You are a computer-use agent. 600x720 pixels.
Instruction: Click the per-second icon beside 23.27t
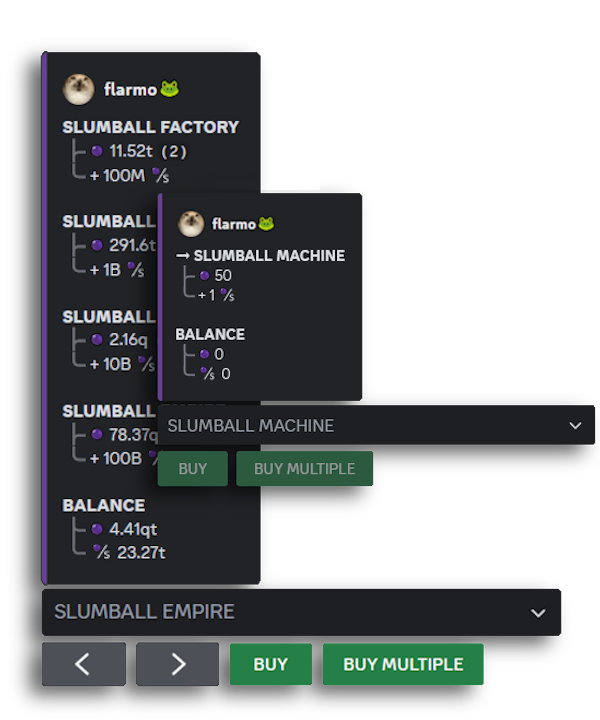pyautogui.click(x=99, y=551)
